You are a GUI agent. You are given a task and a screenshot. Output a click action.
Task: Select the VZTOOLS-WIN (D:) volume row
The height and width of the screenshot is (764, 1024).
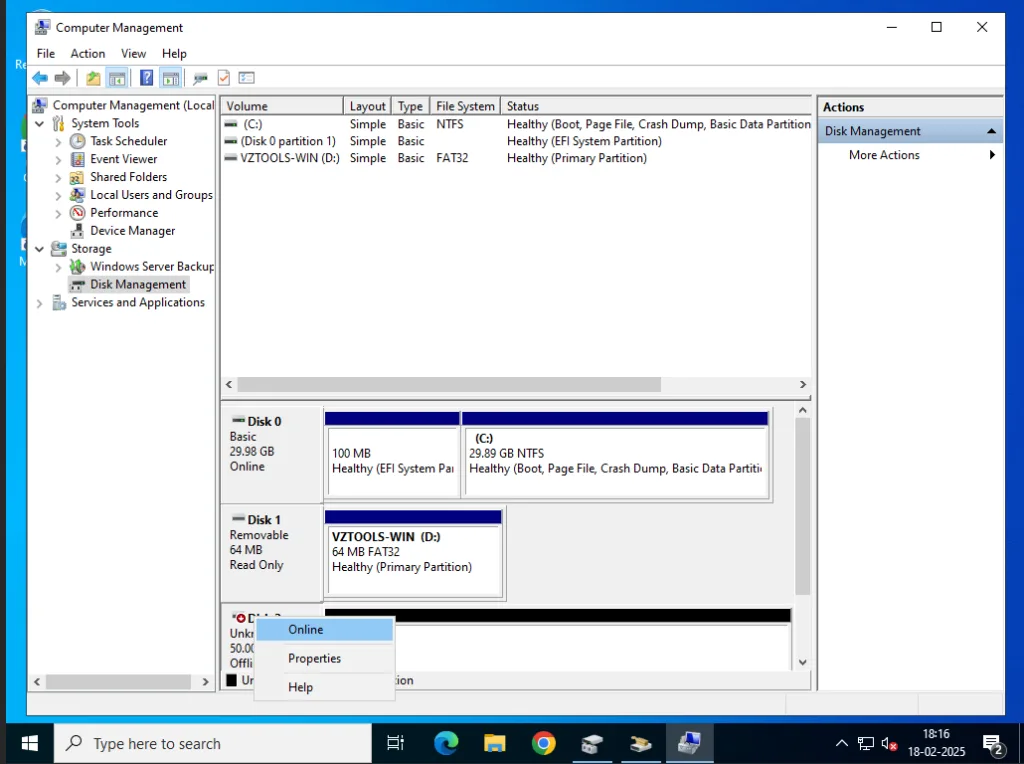[x=517, y=158]
